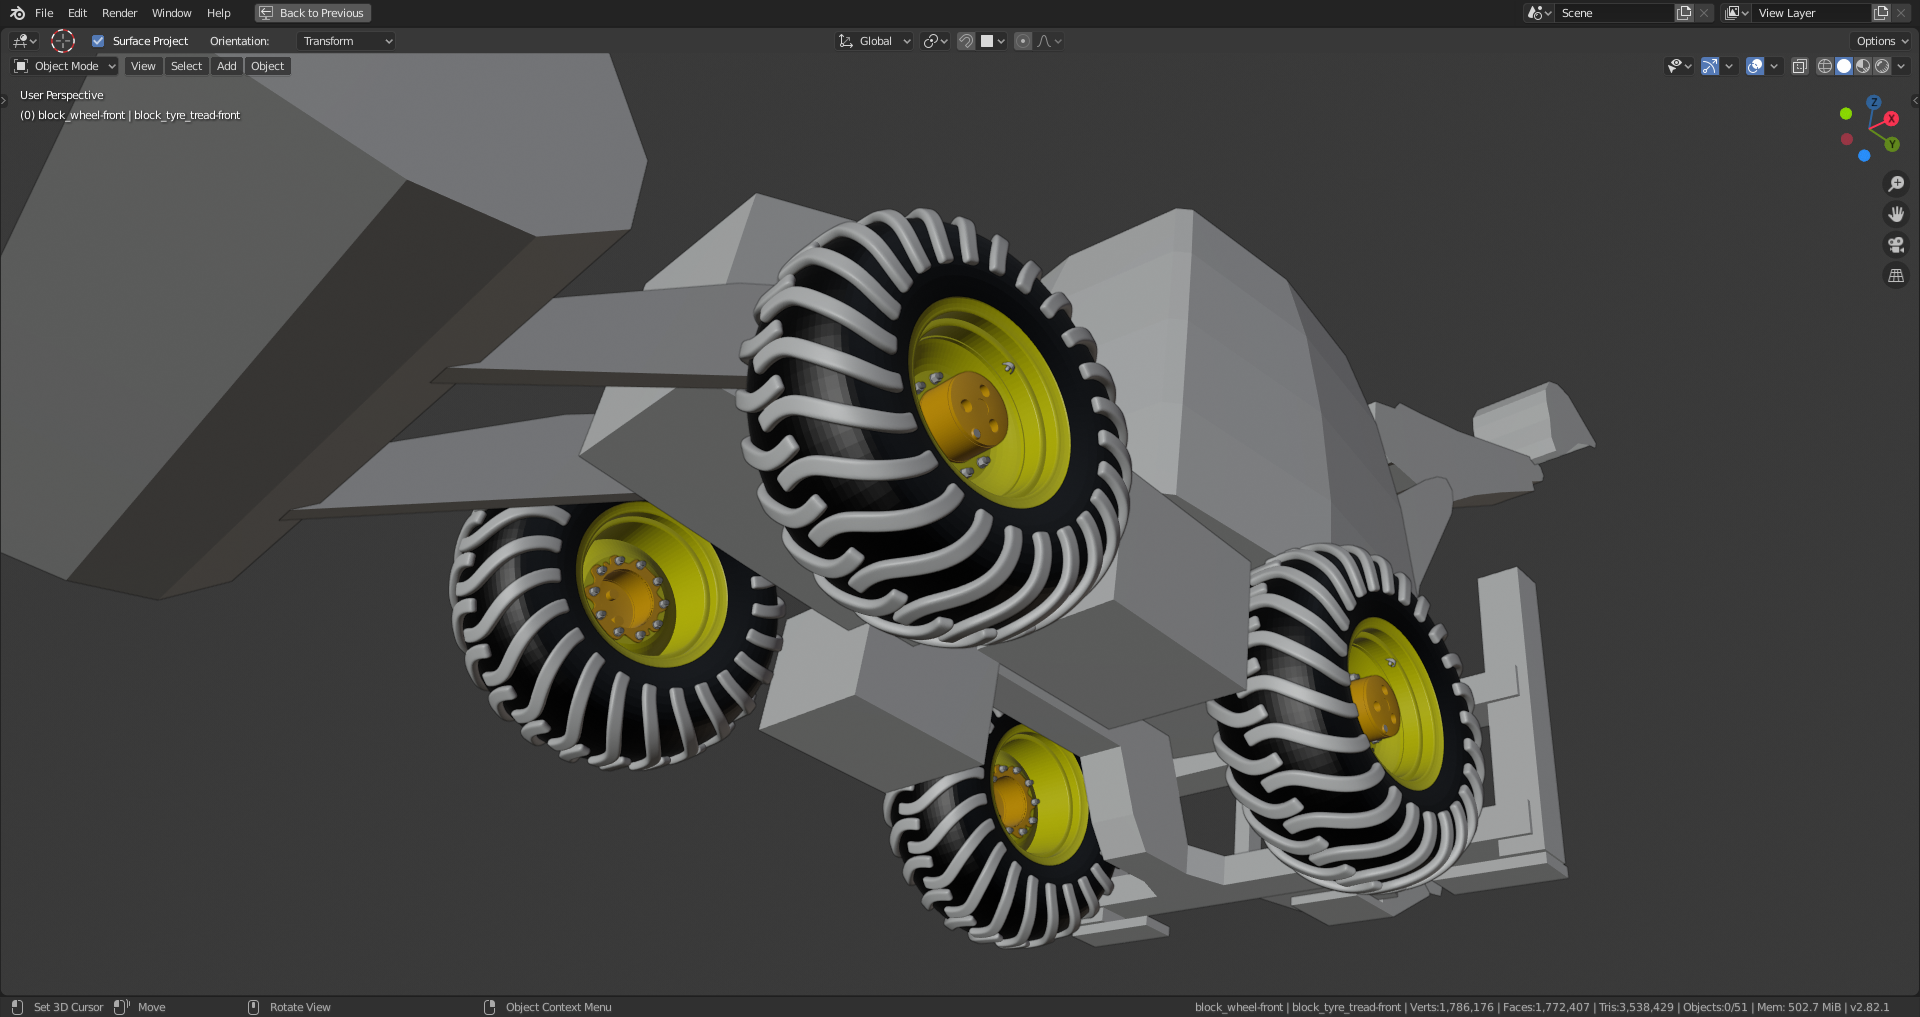The image size is (1920, 1017).
Task: Open the overlays options arrow
Action: pyautogui.click(x=1774, y=66)
